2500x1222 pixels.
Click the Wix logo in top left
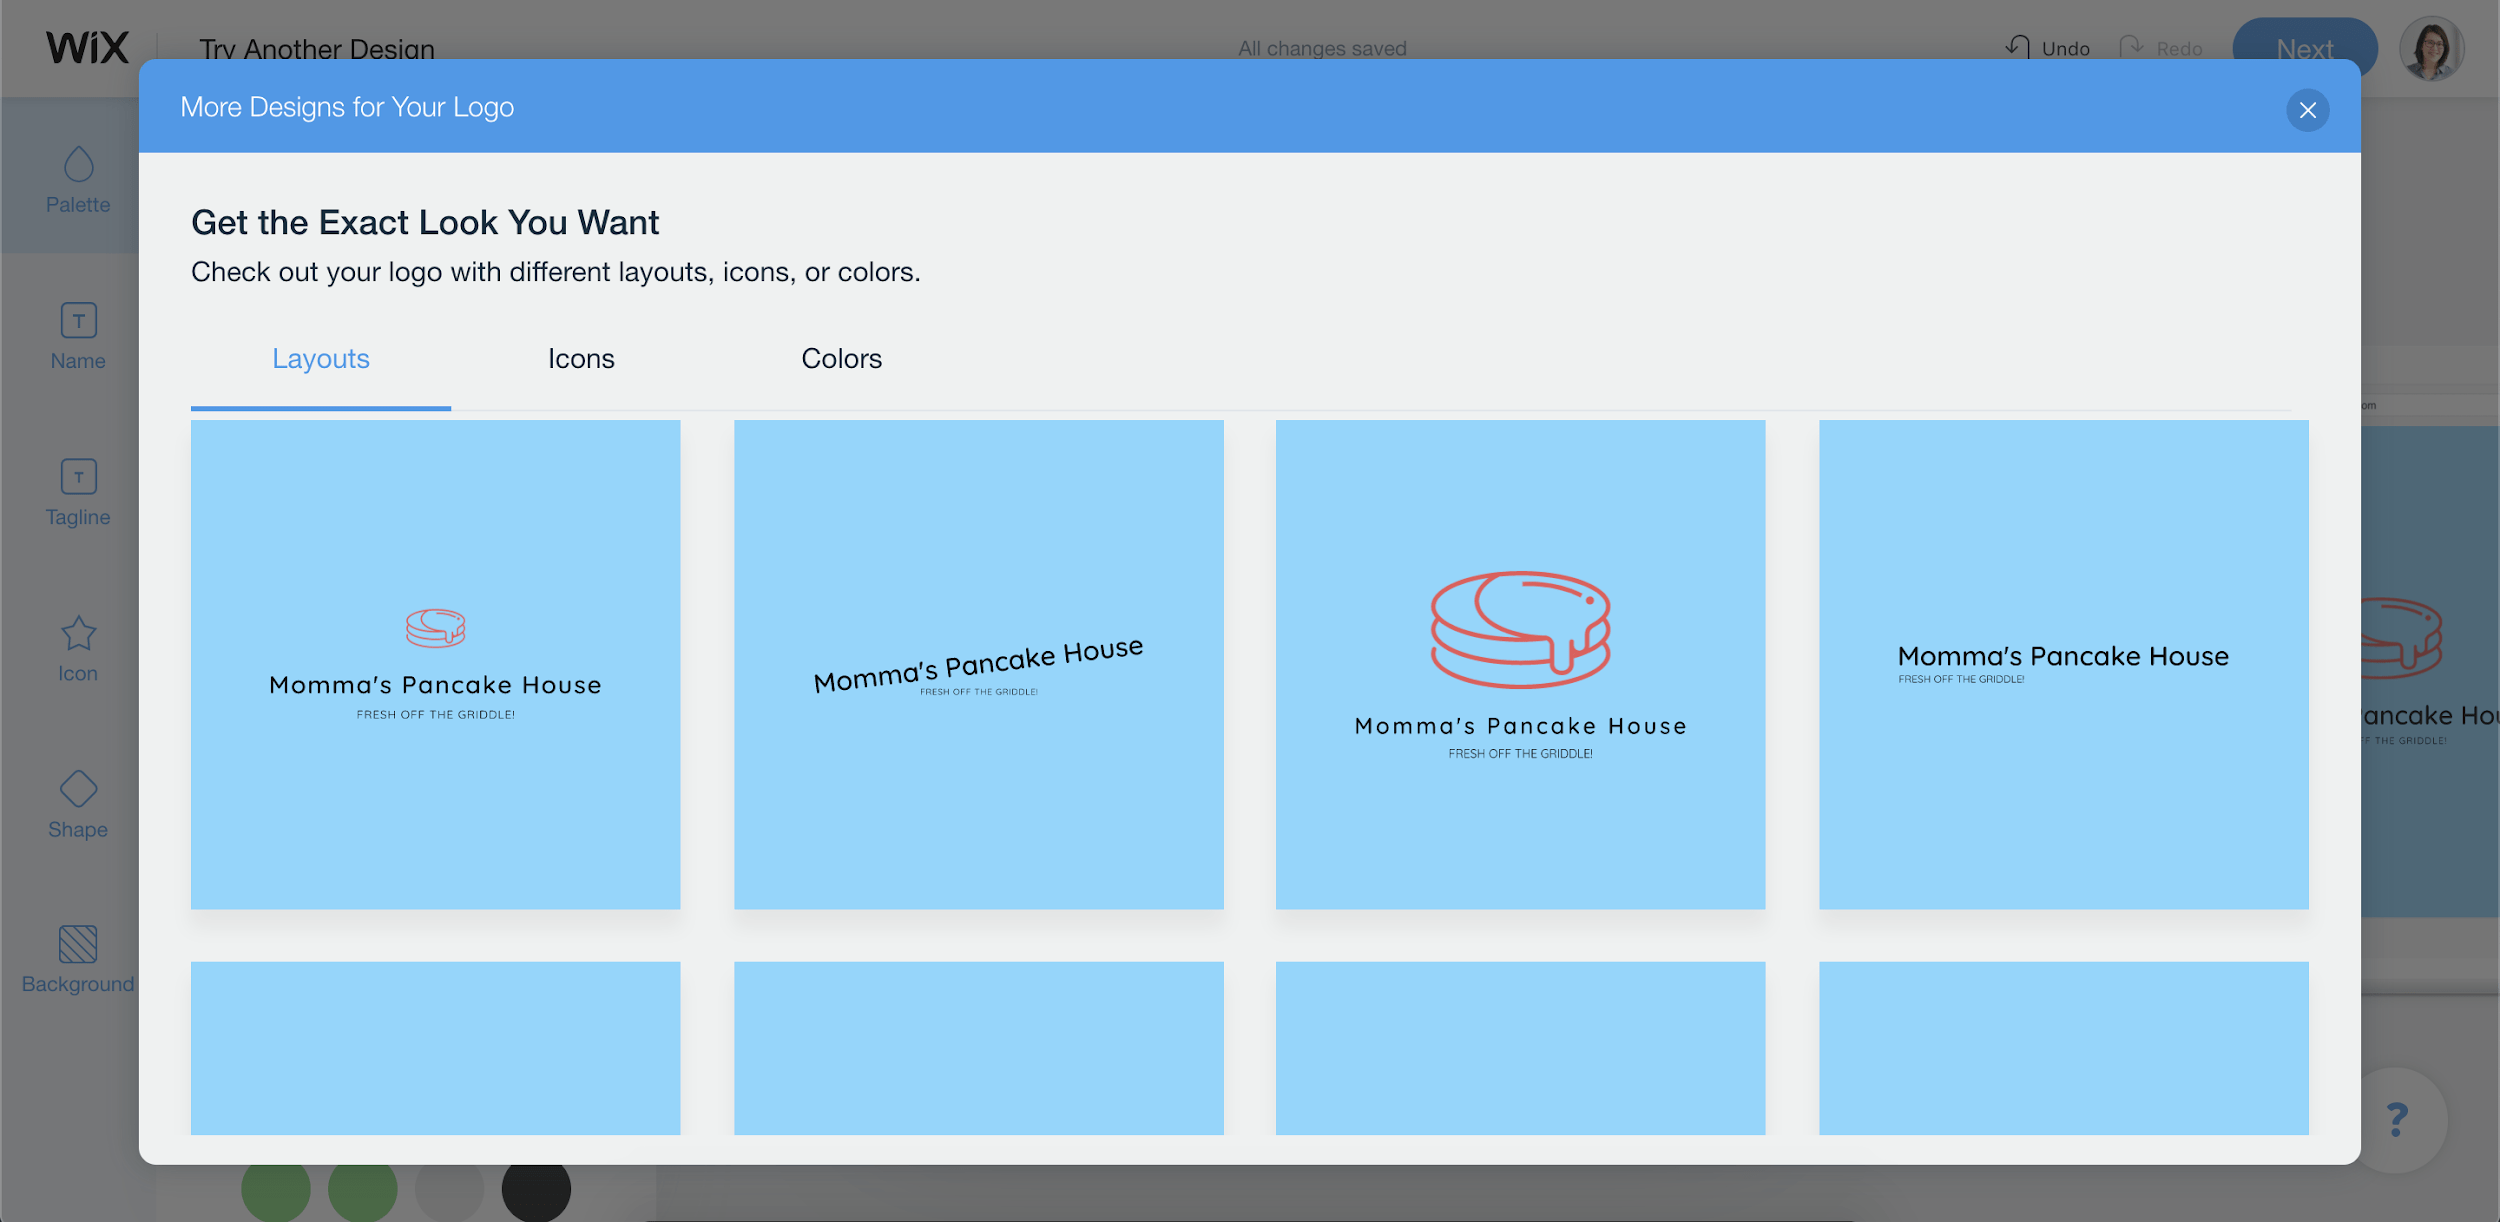point(88,45)
